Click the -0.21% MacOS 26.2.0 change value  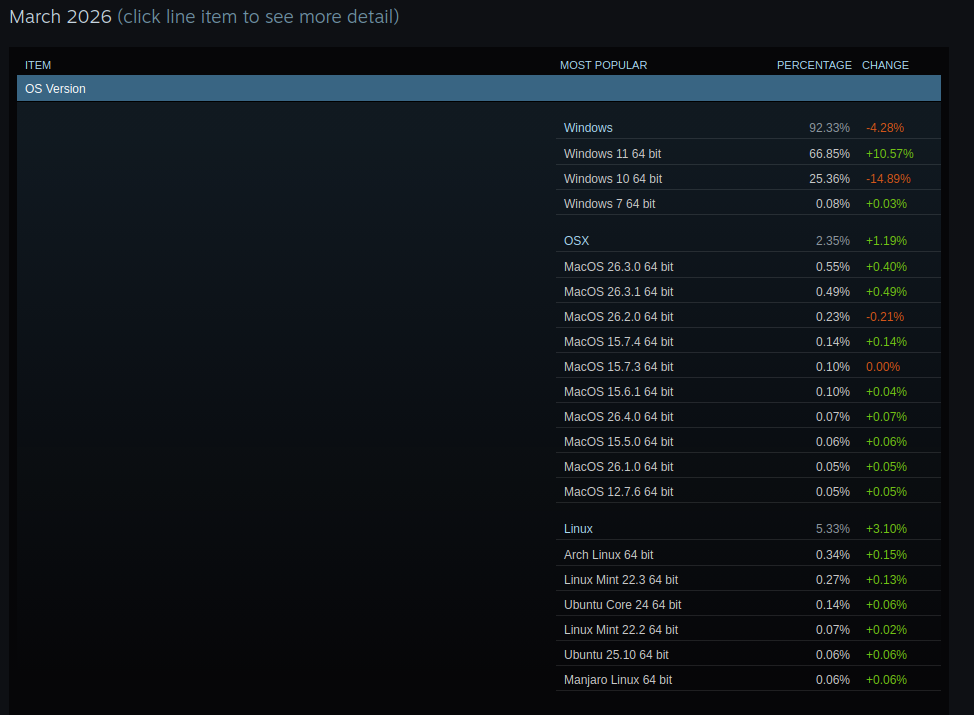885,316
